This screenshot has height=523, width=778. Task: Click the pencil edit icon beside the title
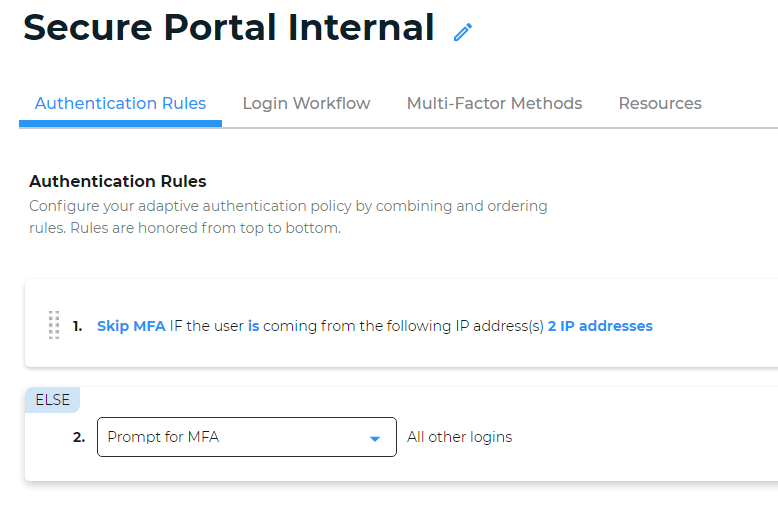462,32
